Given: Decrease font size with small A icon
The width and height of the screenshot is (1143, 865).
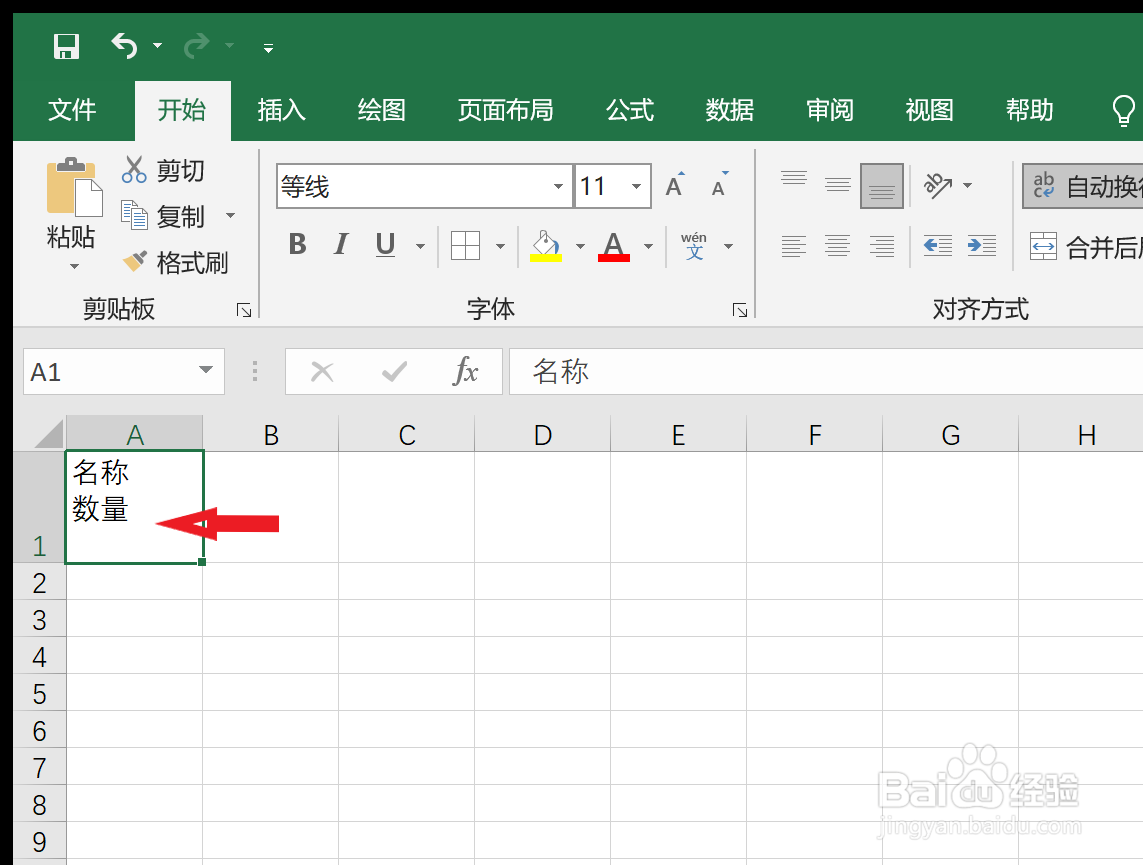Looking at the screenshot, I should pyautogui.click(x=719, y=185).
